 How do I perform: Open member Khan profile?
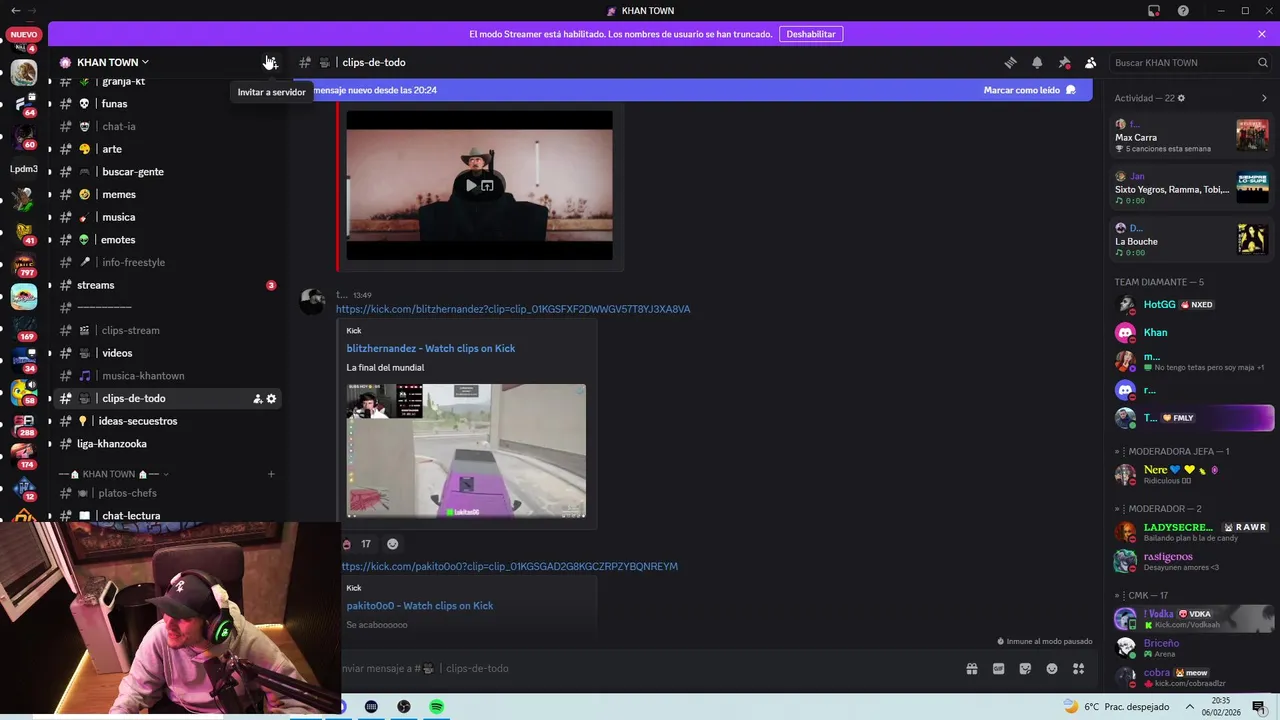point(1191,332)
